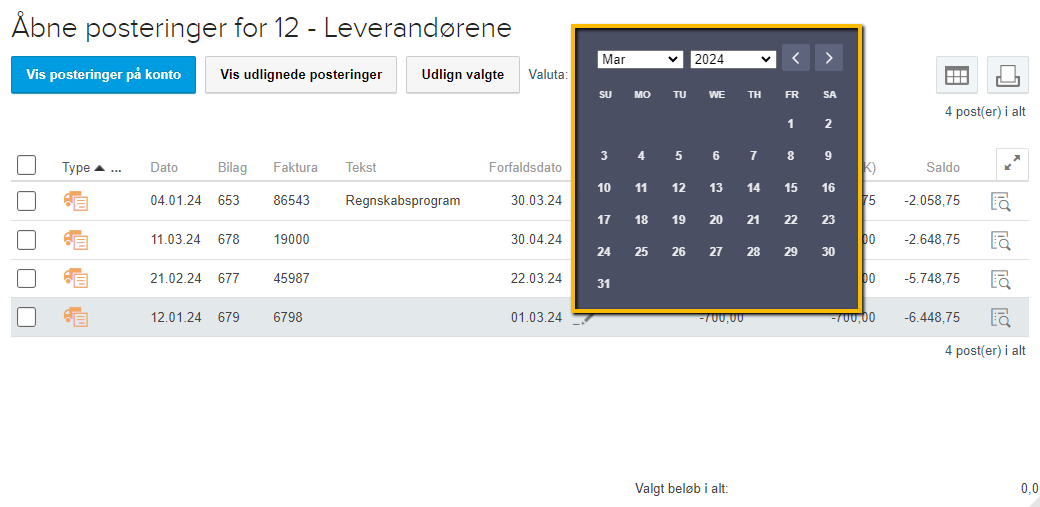The height and width of the screenshot is (507, 1040).
Task: Click supplier invoice icon for bilag 677
Action: pyautogui.click(x=76, y=279)
